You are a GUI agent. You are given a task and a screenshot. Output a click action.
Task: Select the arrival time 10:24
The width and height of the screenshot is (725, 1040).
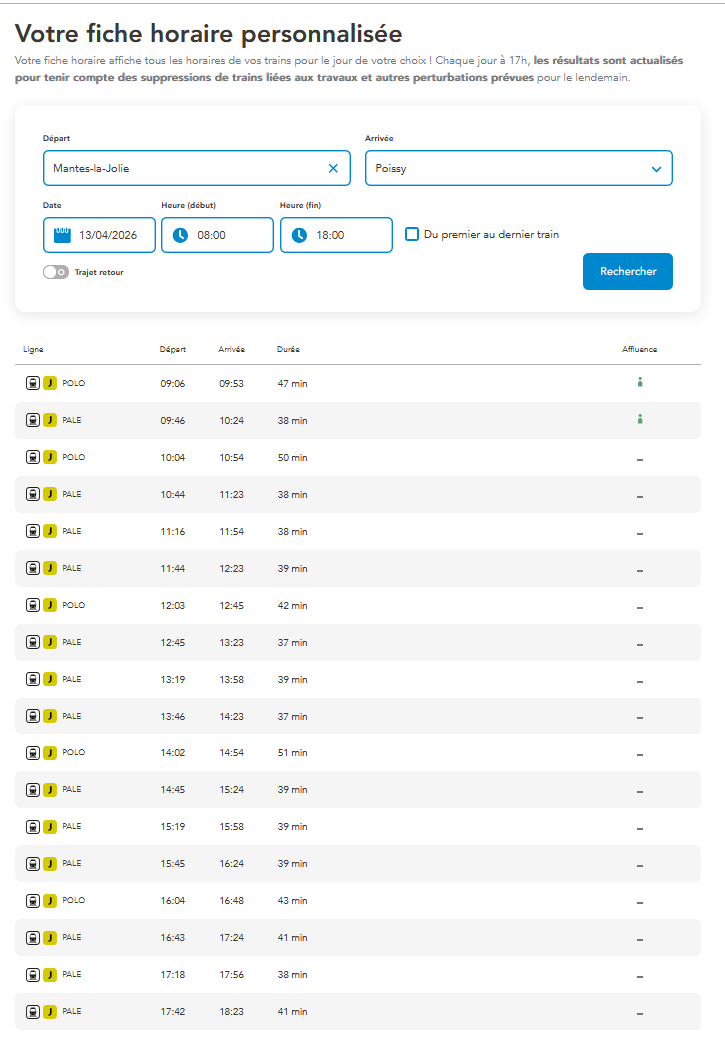click(231, 421)
